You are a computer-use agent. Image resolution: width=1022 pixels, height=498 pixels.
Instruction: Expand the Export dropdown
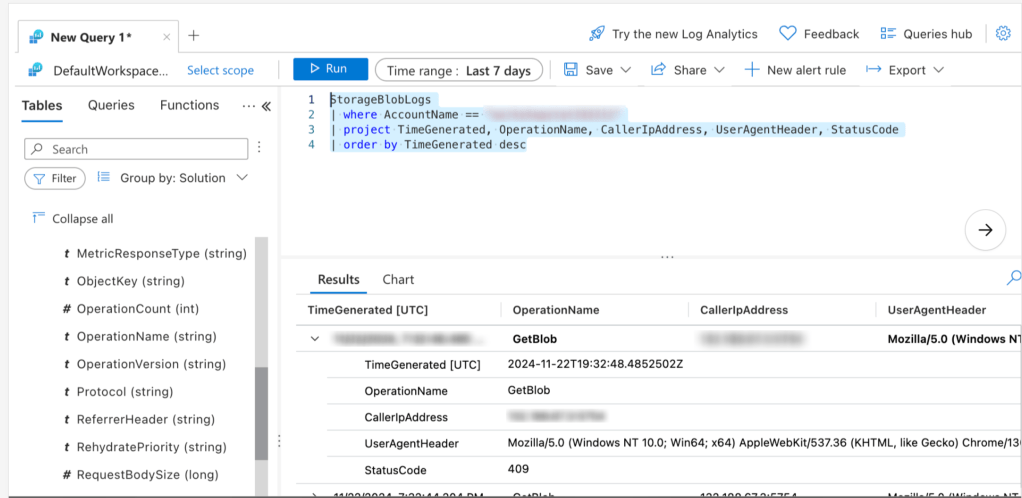pos(904,70)
